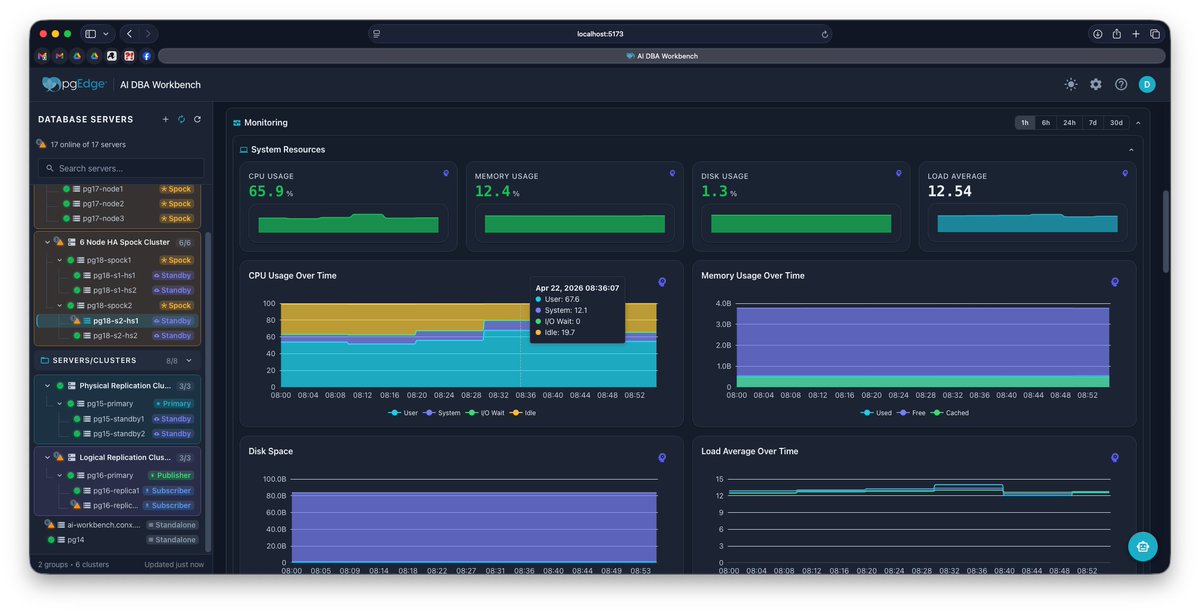This screenshot has height=613, width=1200.
Task: Toggle System series in CPU chart legend
Action: (442, 413)
